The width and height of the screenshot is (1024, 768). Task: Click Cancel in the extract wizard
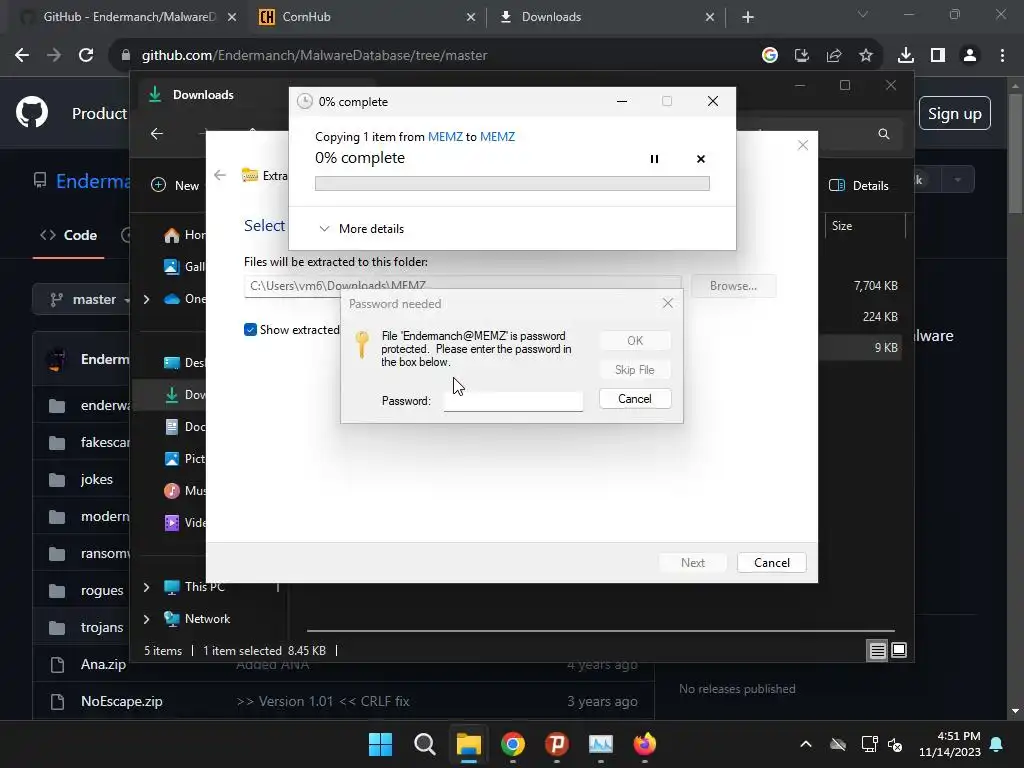click(771, 562)
